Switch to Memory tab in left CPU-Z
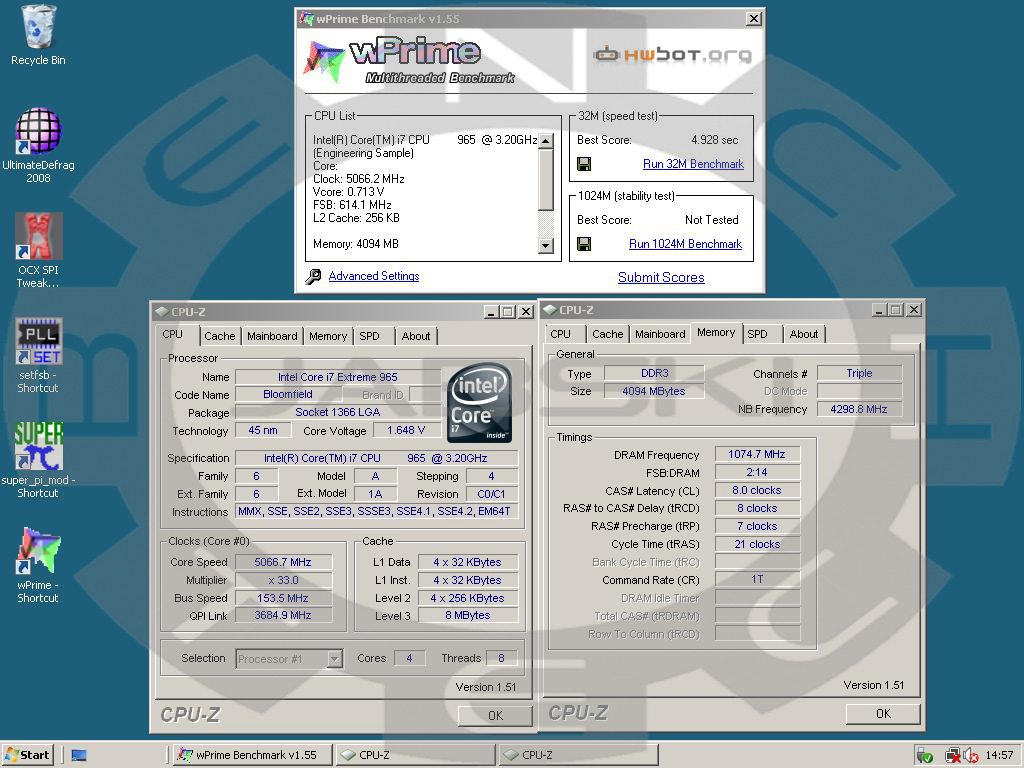 tap(328, 336)
